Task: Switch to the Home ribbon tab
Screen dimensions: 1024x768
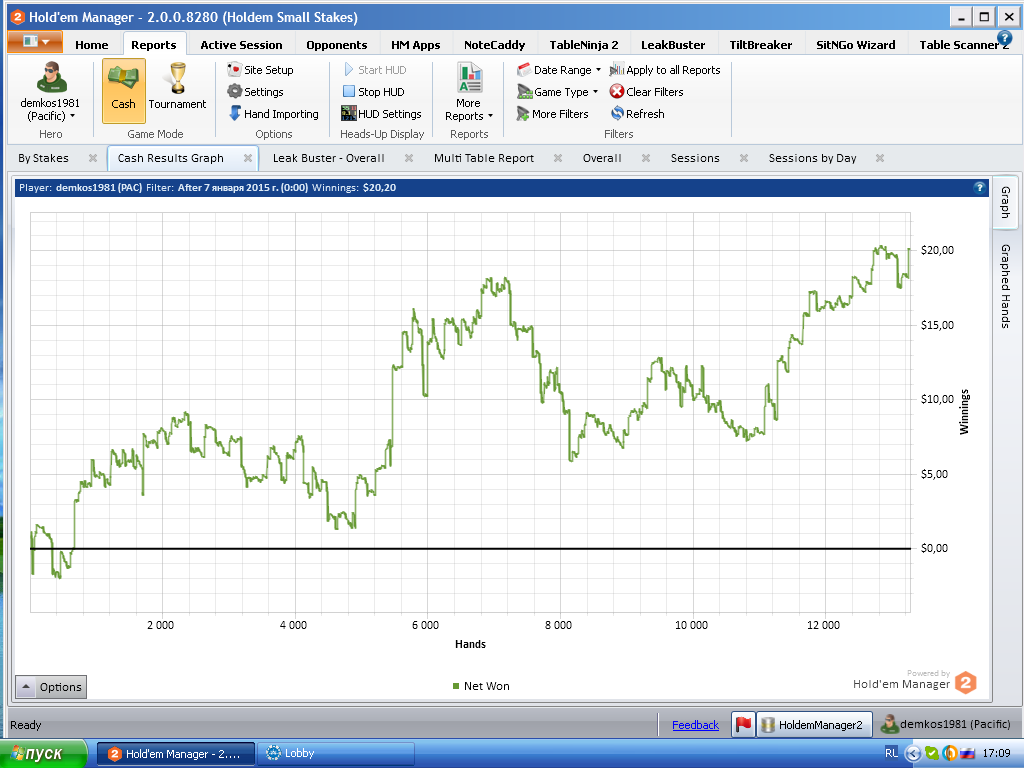Action: tap(91, 45)
